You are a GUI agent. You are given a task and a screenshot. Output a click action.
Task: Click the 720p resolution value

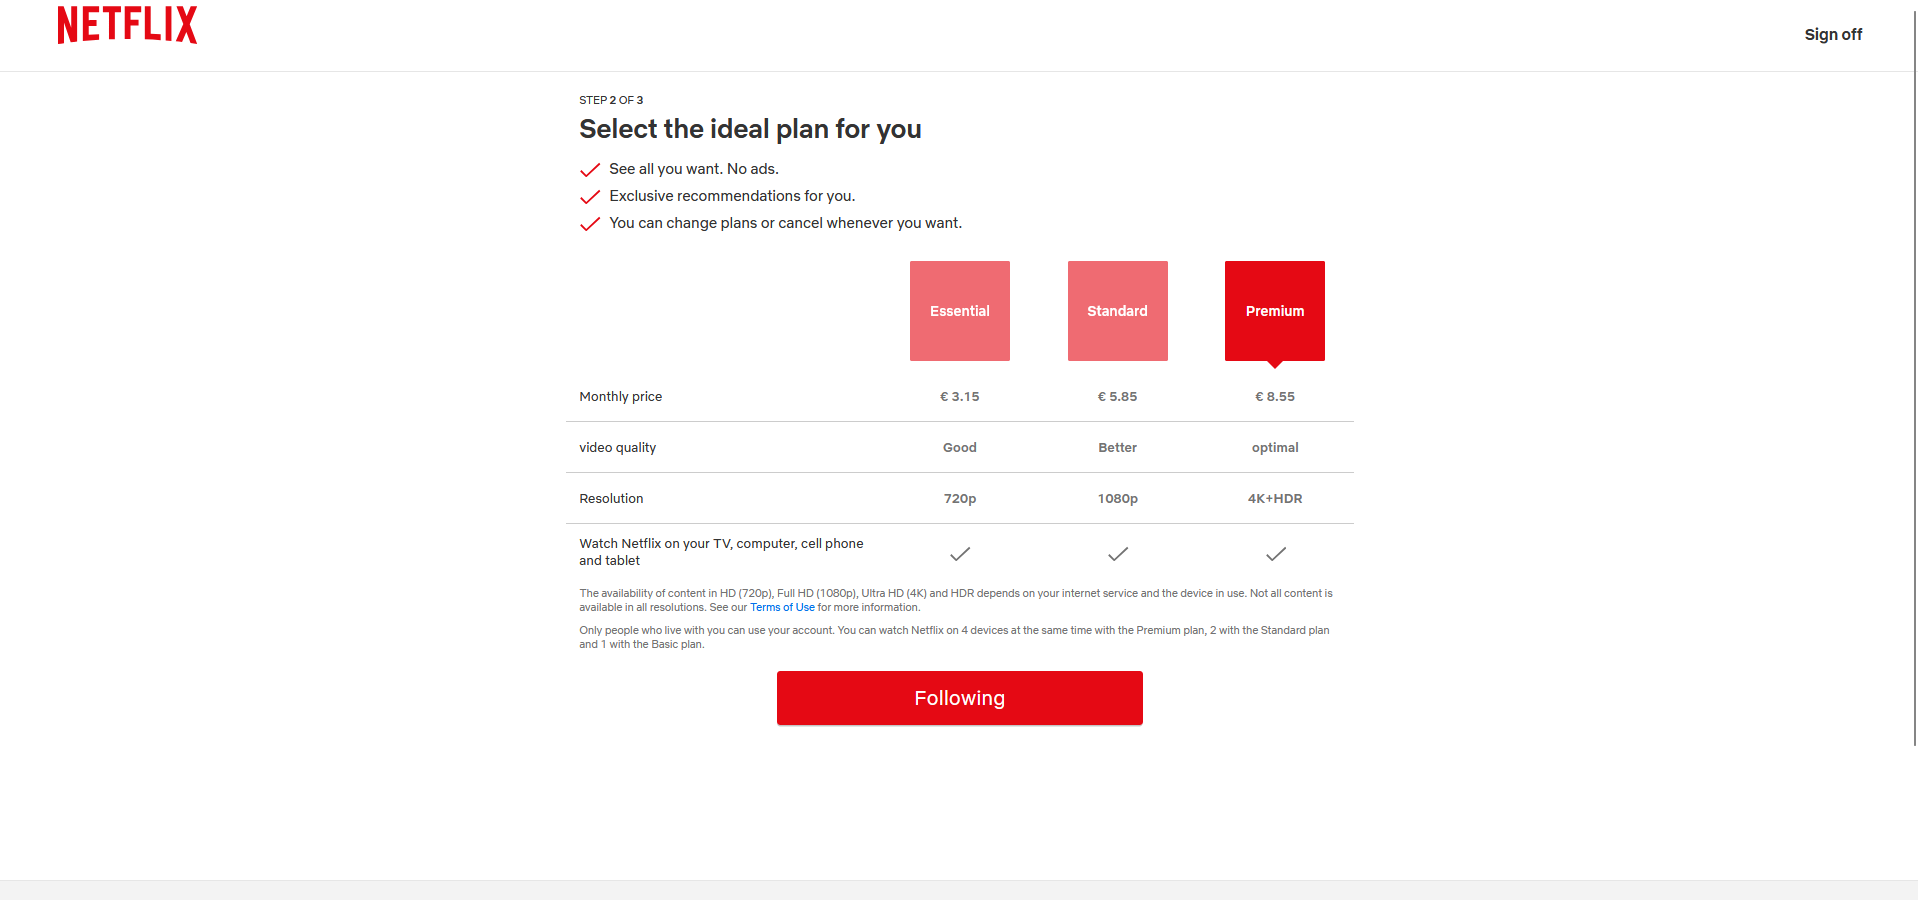click(x=960, y=499)
